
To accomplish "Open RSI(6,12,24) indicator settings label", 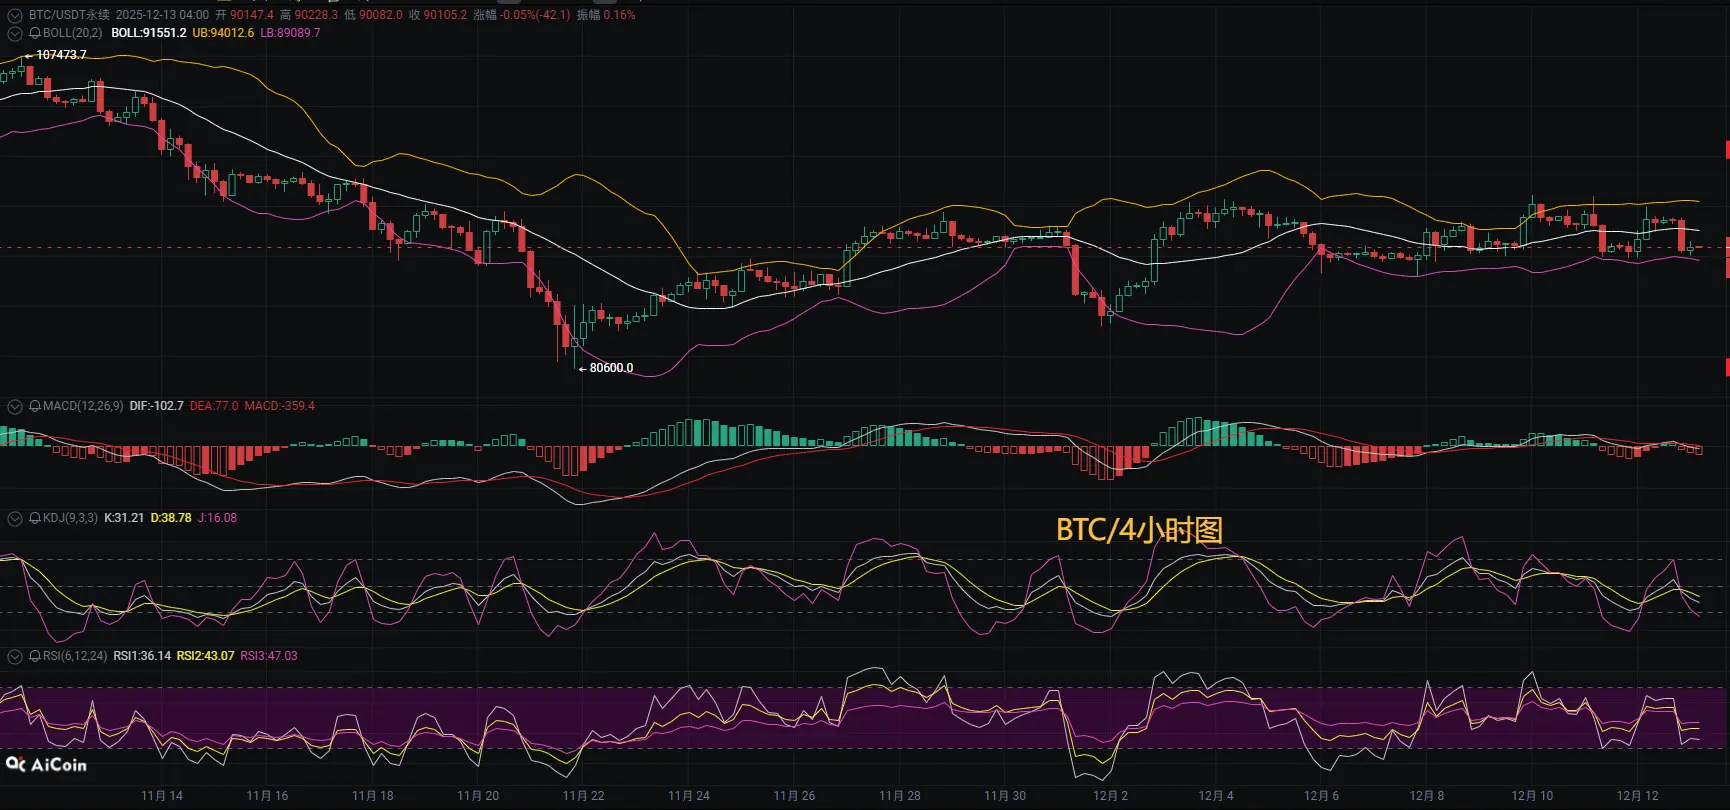I will pyautogui.click(x=75, y=656).
